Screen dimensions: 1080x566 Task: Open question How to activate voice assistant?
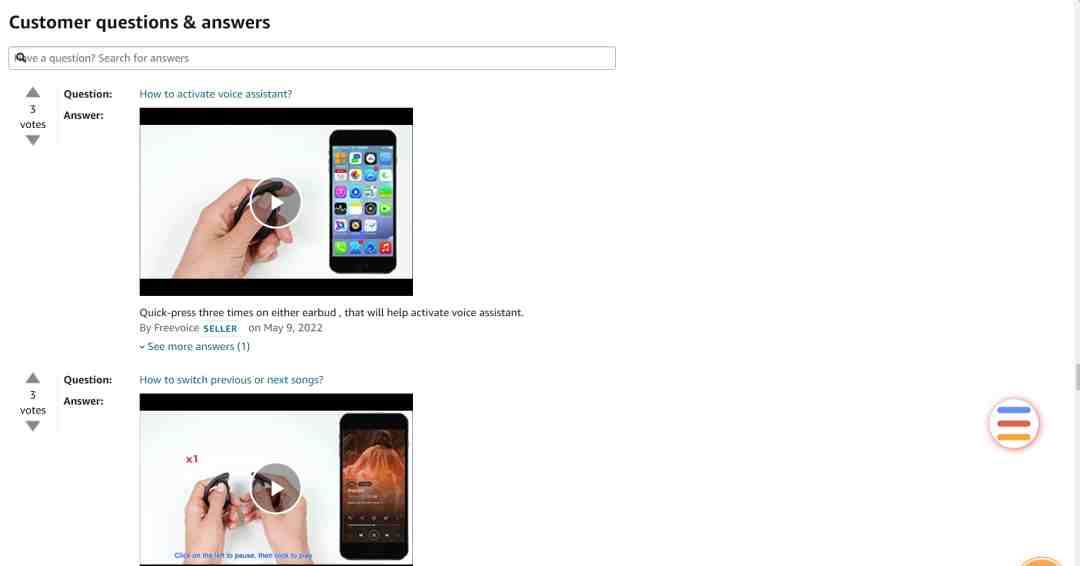216,94
